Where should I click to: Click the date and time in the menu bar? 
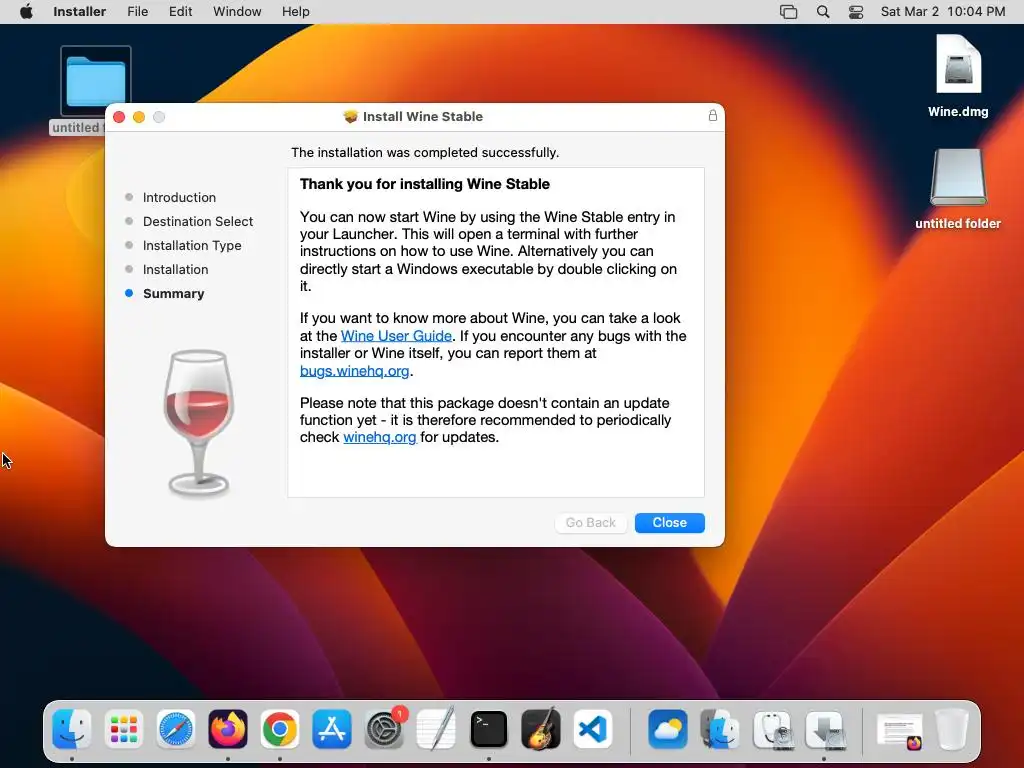(942, 11)
